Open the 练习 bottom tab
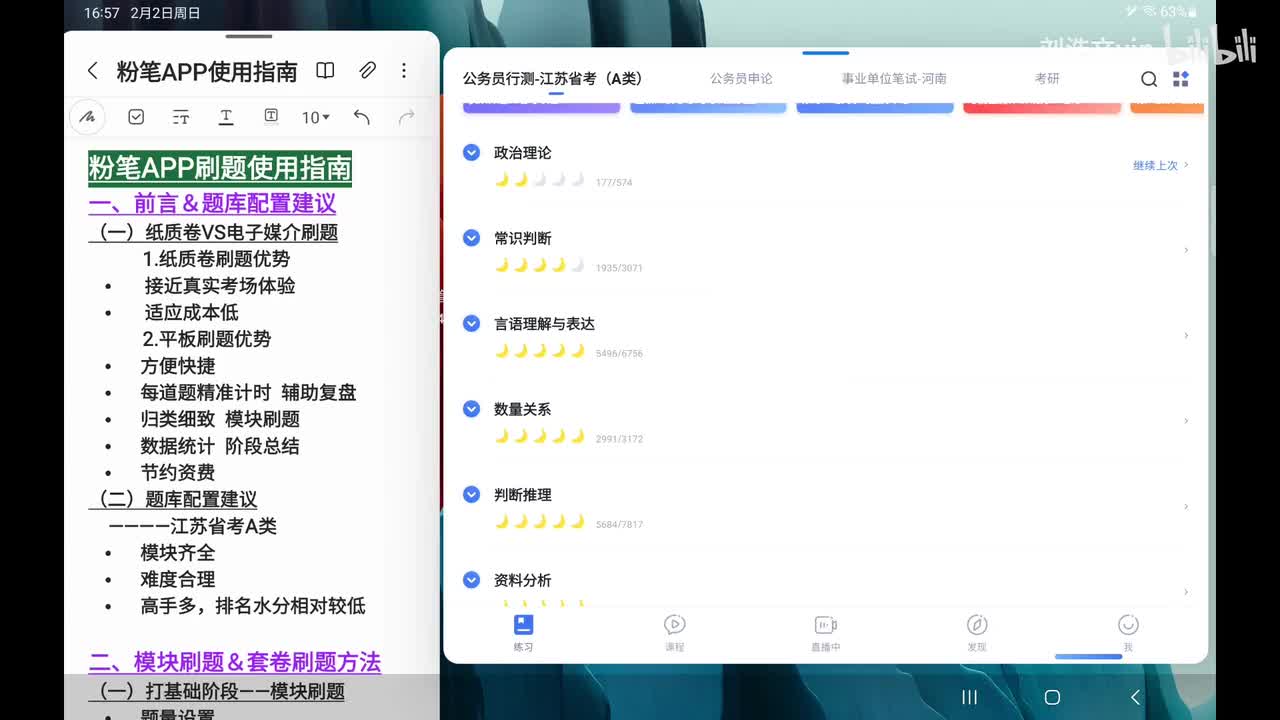Screen dimensions: 1280x720 point(523,633)
